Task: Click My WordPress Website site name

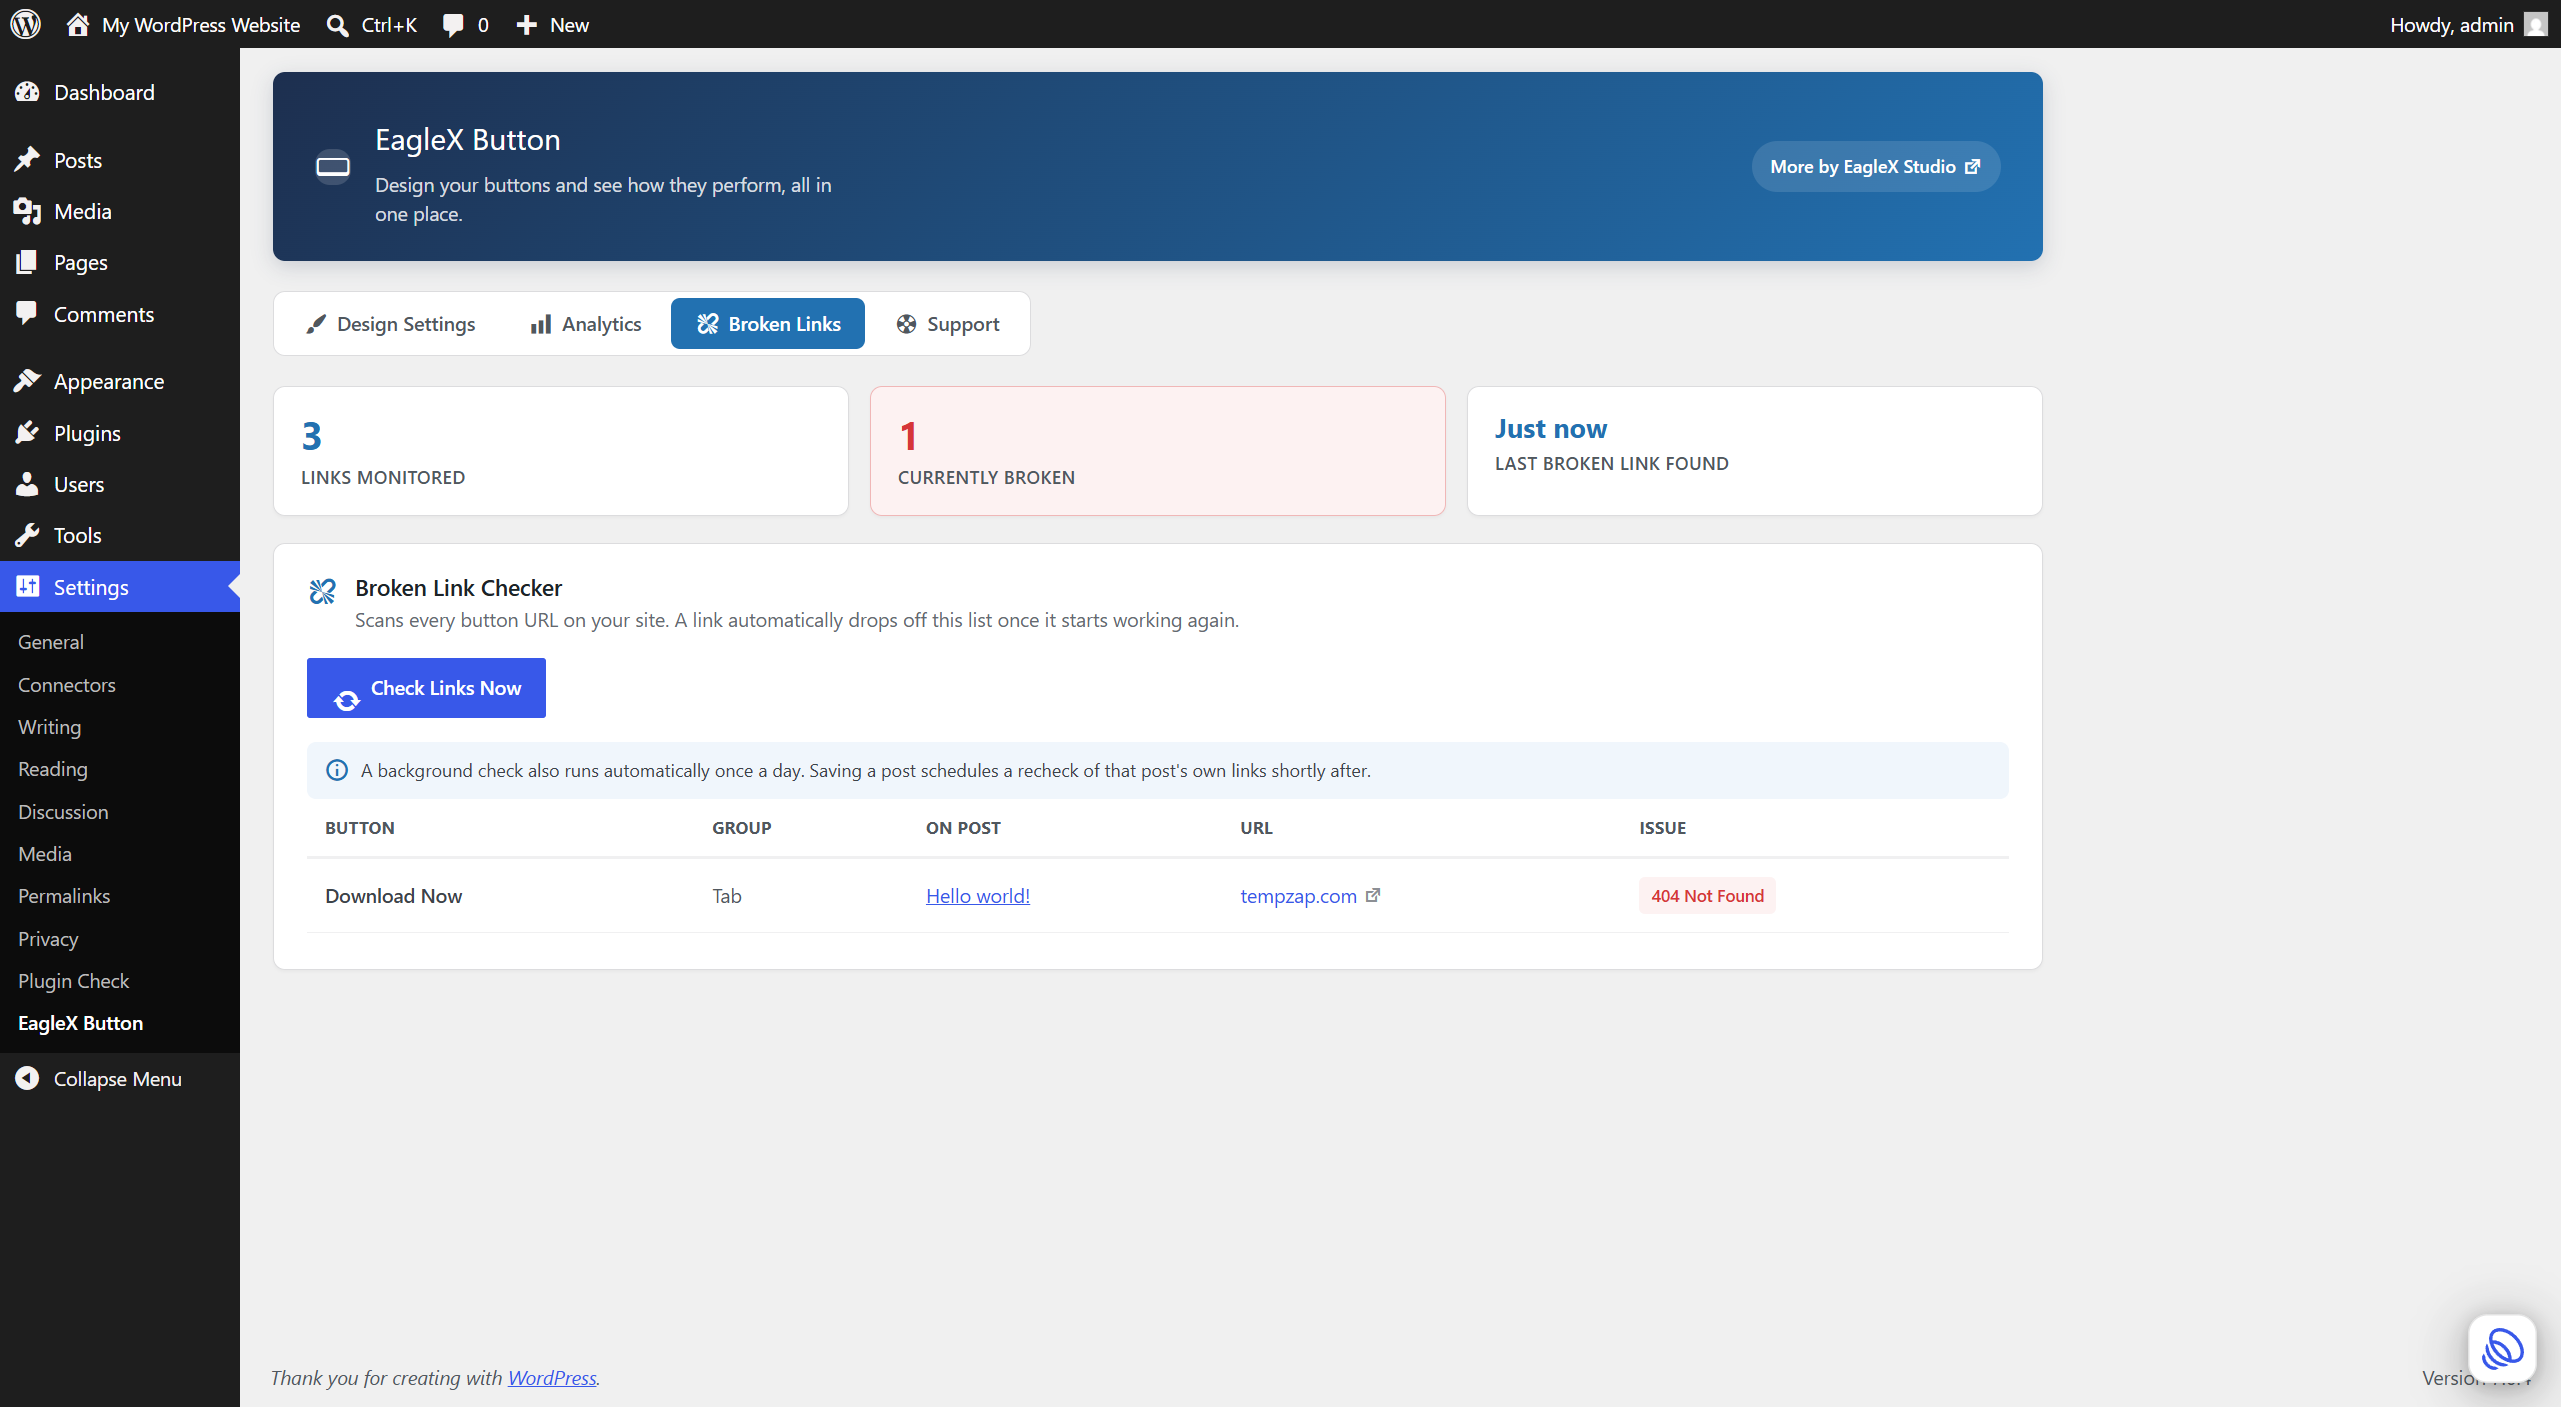Action: tap(201, 25)
